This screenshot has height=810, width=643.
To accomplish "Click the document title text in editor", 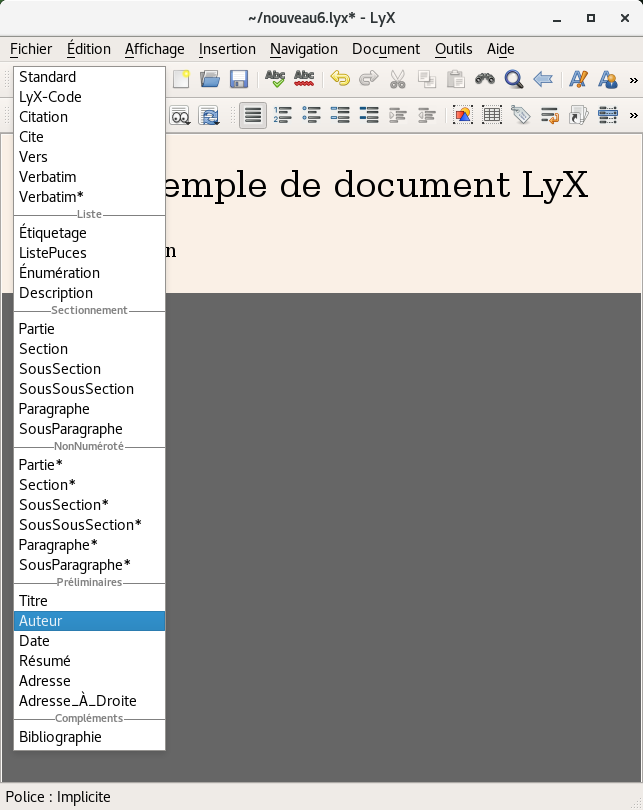I will click(377, 185).
